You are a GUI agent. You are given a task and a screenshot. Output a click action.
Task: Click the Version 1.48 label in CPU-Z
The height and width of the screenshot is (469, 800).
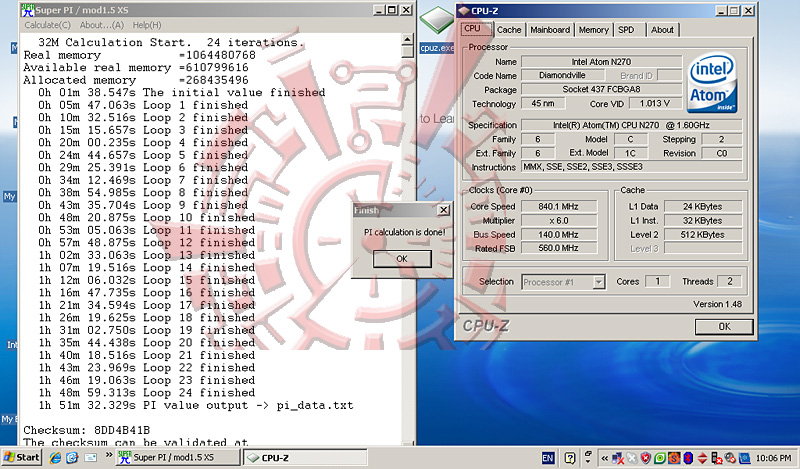click(x=717, y=304)
